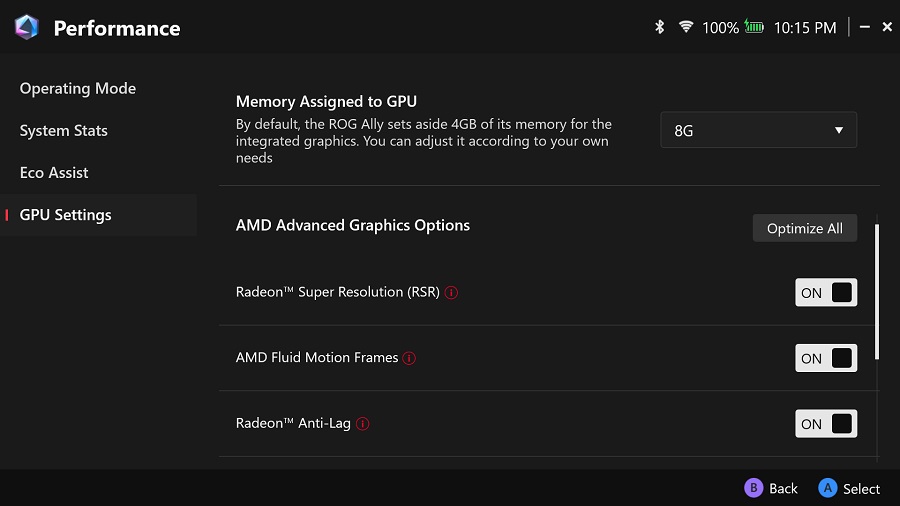Go to Eco Assist section
Screen dimensions: 900x506
(x=54, y=172)
